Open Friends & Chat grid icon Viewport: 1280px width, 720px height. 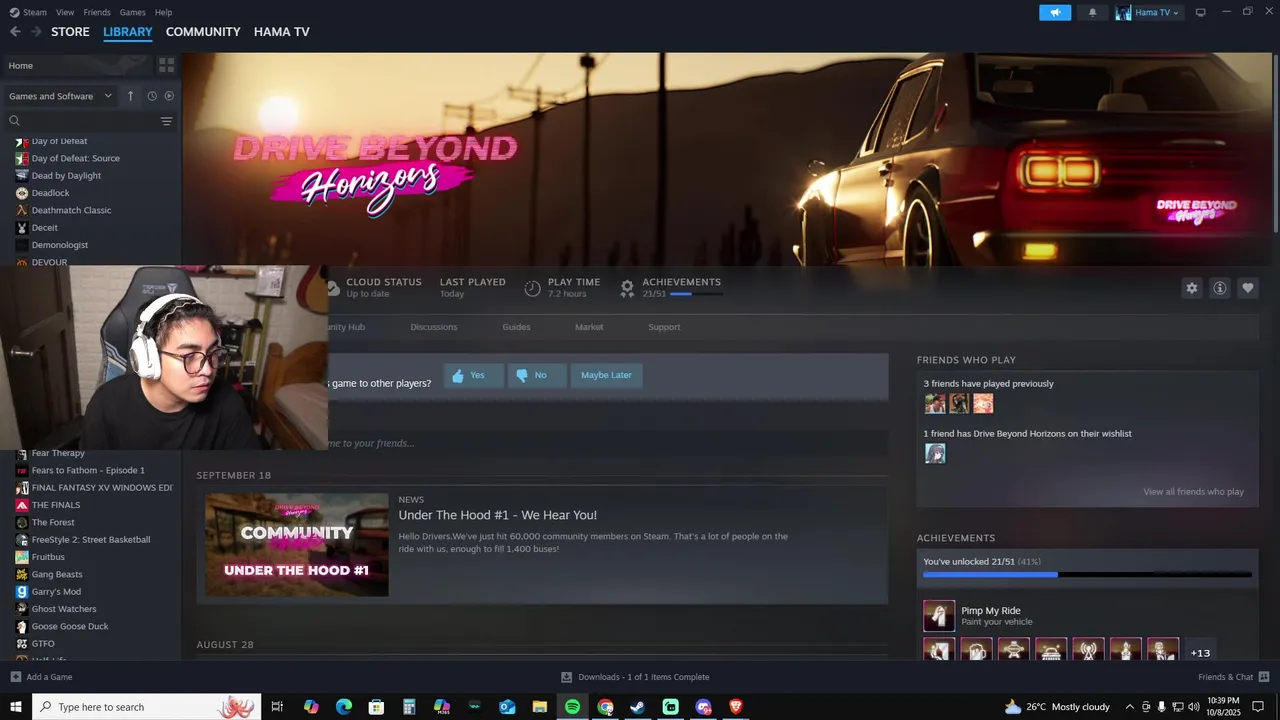point(1264,677)
